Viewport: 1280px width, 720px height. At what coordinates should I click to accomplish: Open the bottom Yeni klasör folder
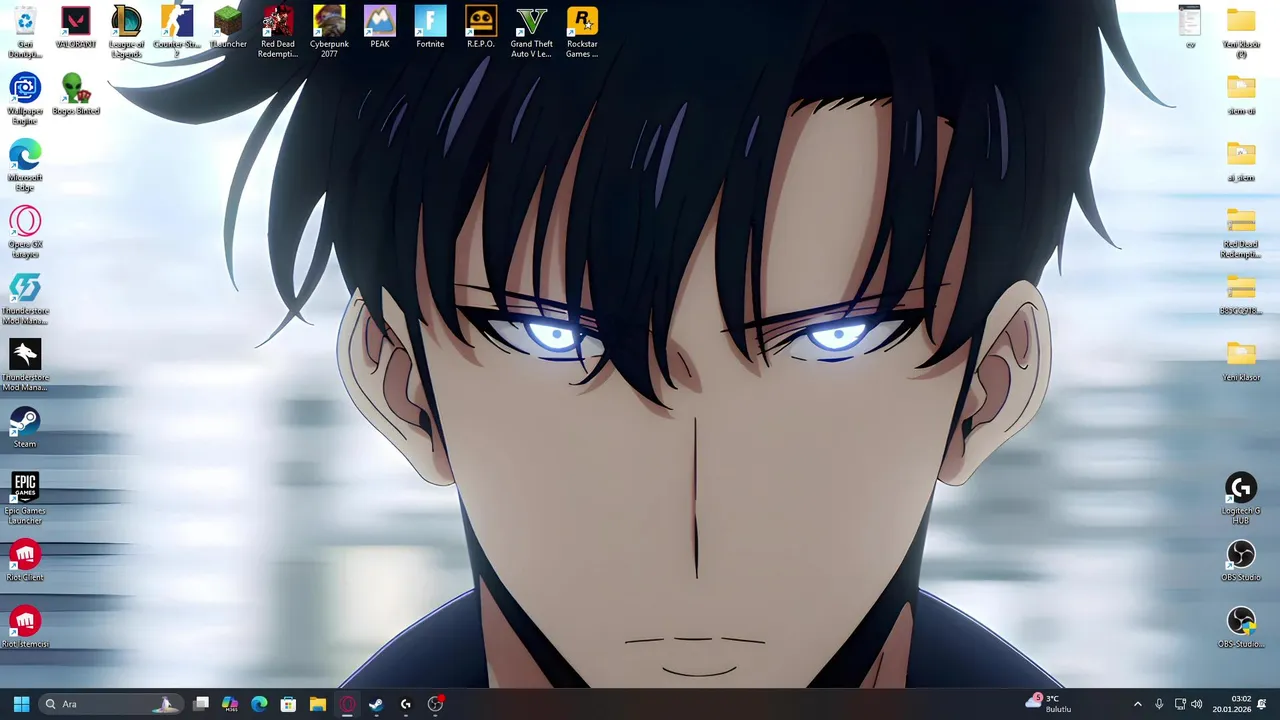1241,360
